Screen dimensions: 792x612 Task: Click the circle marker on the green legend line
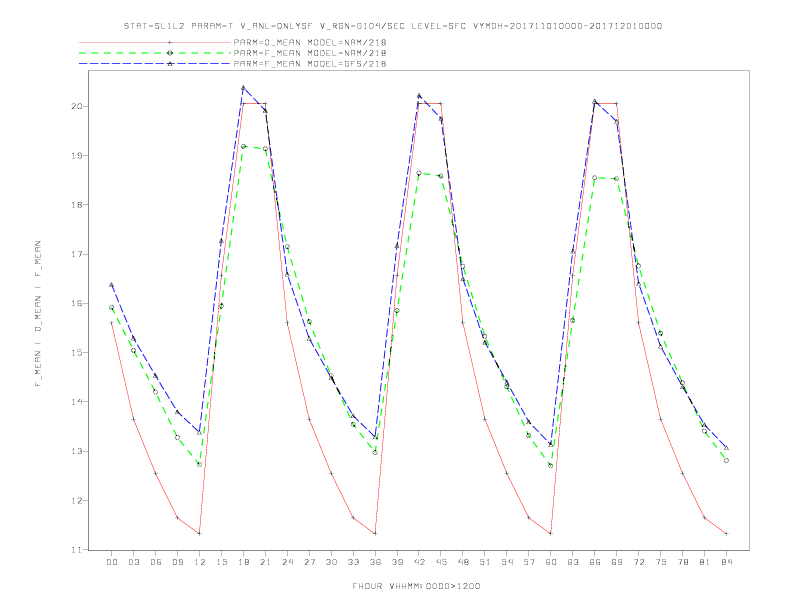pyautogui.click(x=170, y=53)
